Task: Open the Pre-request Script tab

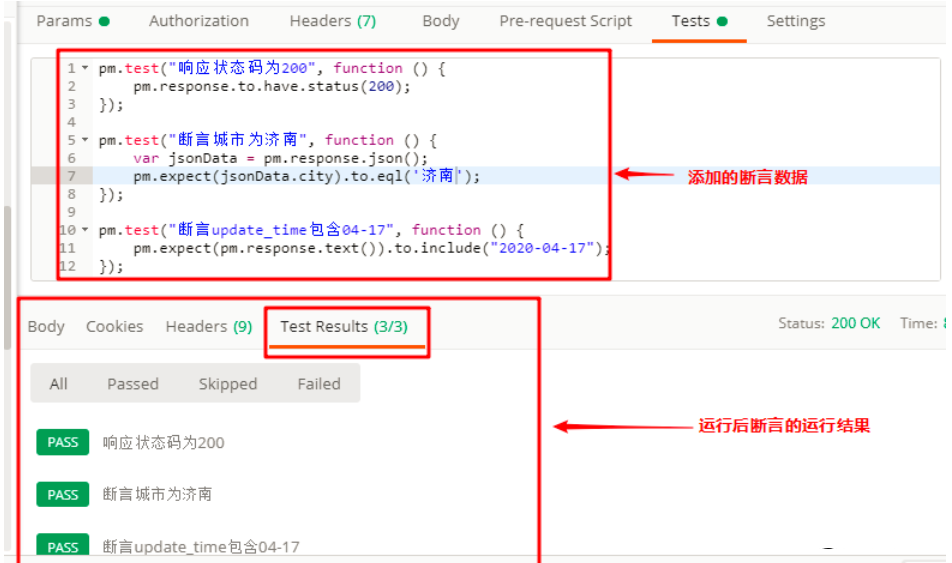Action: 565,21
